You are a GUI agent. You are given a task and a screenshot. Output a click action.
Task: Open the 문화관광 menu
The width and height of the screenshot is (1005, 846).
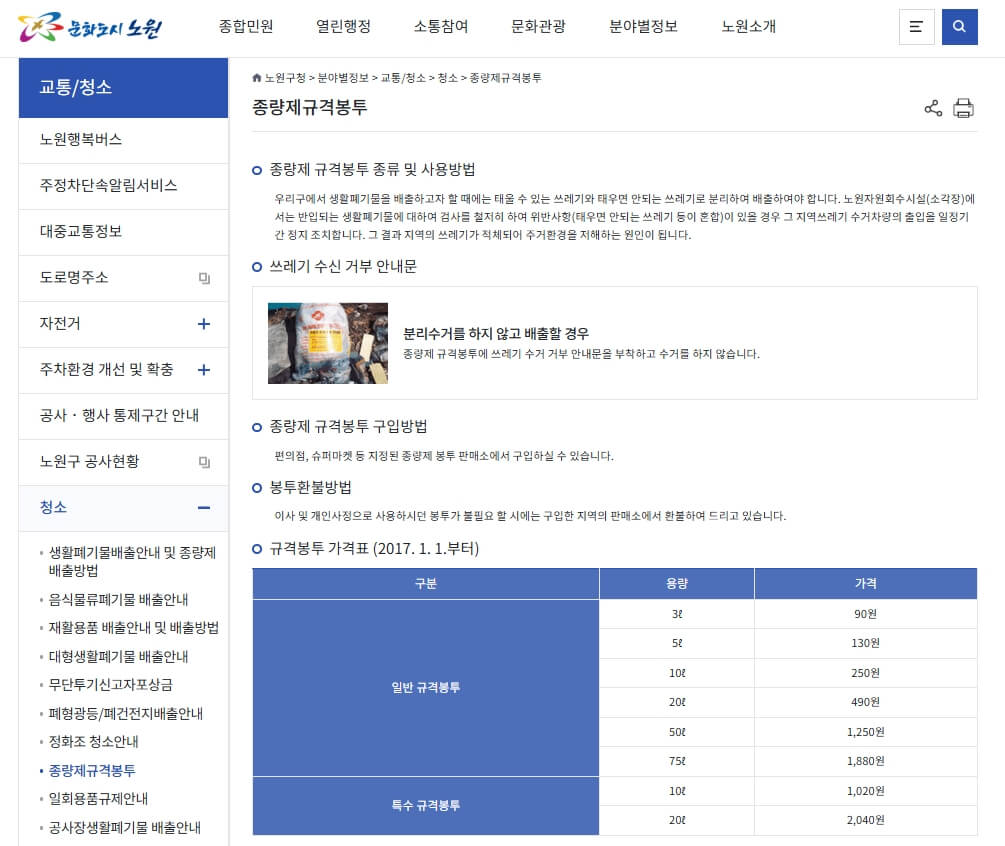(x=539, y=28)
